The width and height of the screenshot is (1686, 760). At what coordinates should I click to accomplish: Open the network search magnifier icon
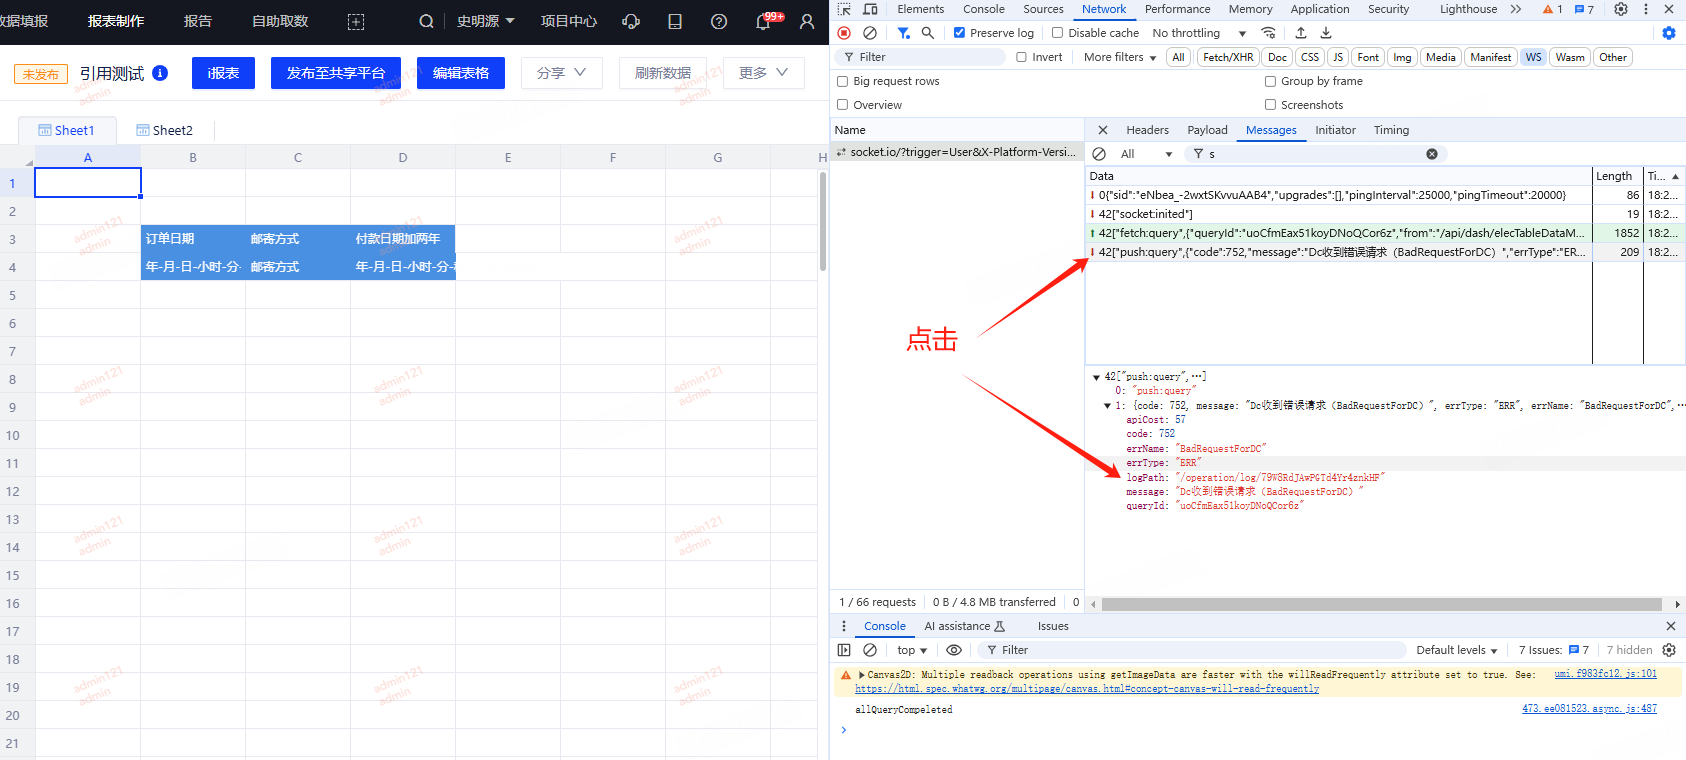(x=928, y=33)
